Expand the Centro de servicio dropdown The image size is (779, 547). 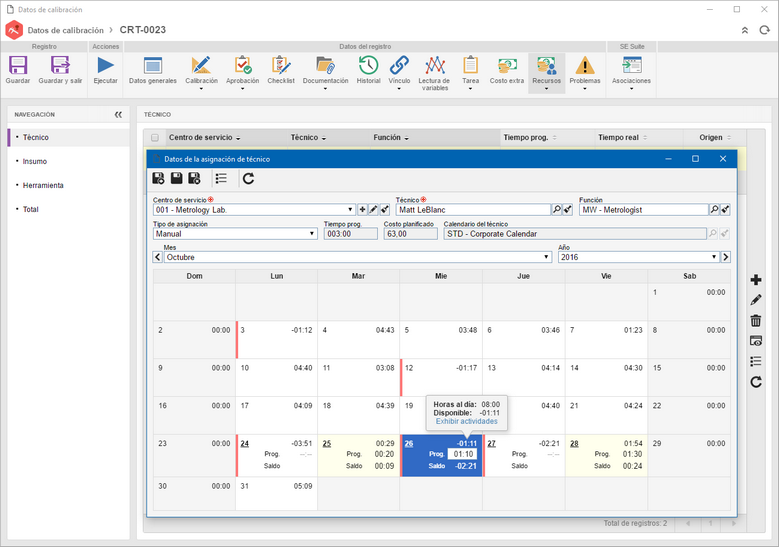pos(350,210)
